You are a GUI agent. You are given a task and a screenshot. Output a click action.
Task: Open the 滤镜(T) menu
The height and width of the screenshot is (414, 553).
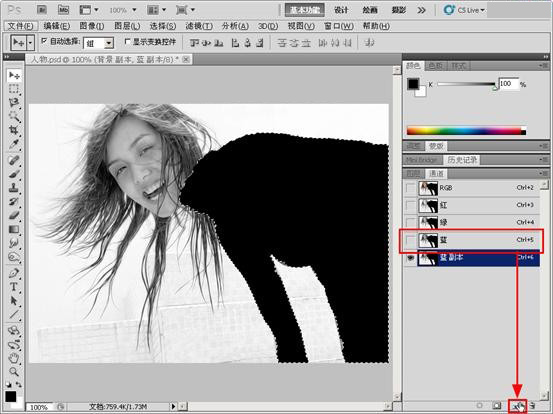click(x=199, y=26)
